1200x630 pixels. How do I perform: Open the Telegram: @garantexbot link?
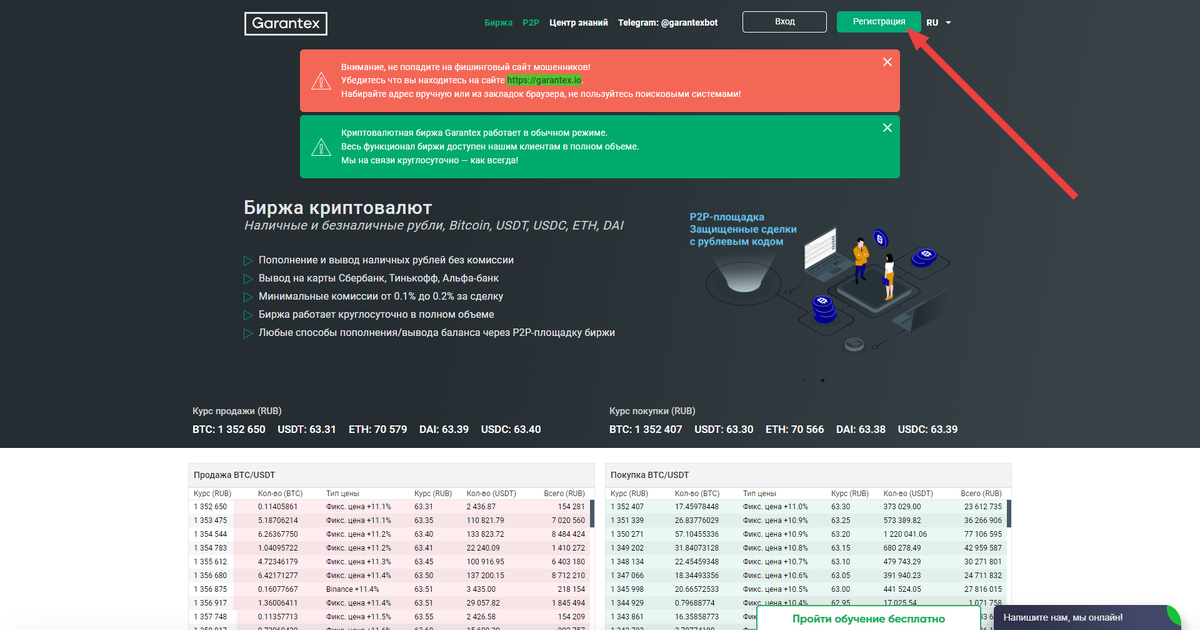pyautogui.click(x=668, y=22)
